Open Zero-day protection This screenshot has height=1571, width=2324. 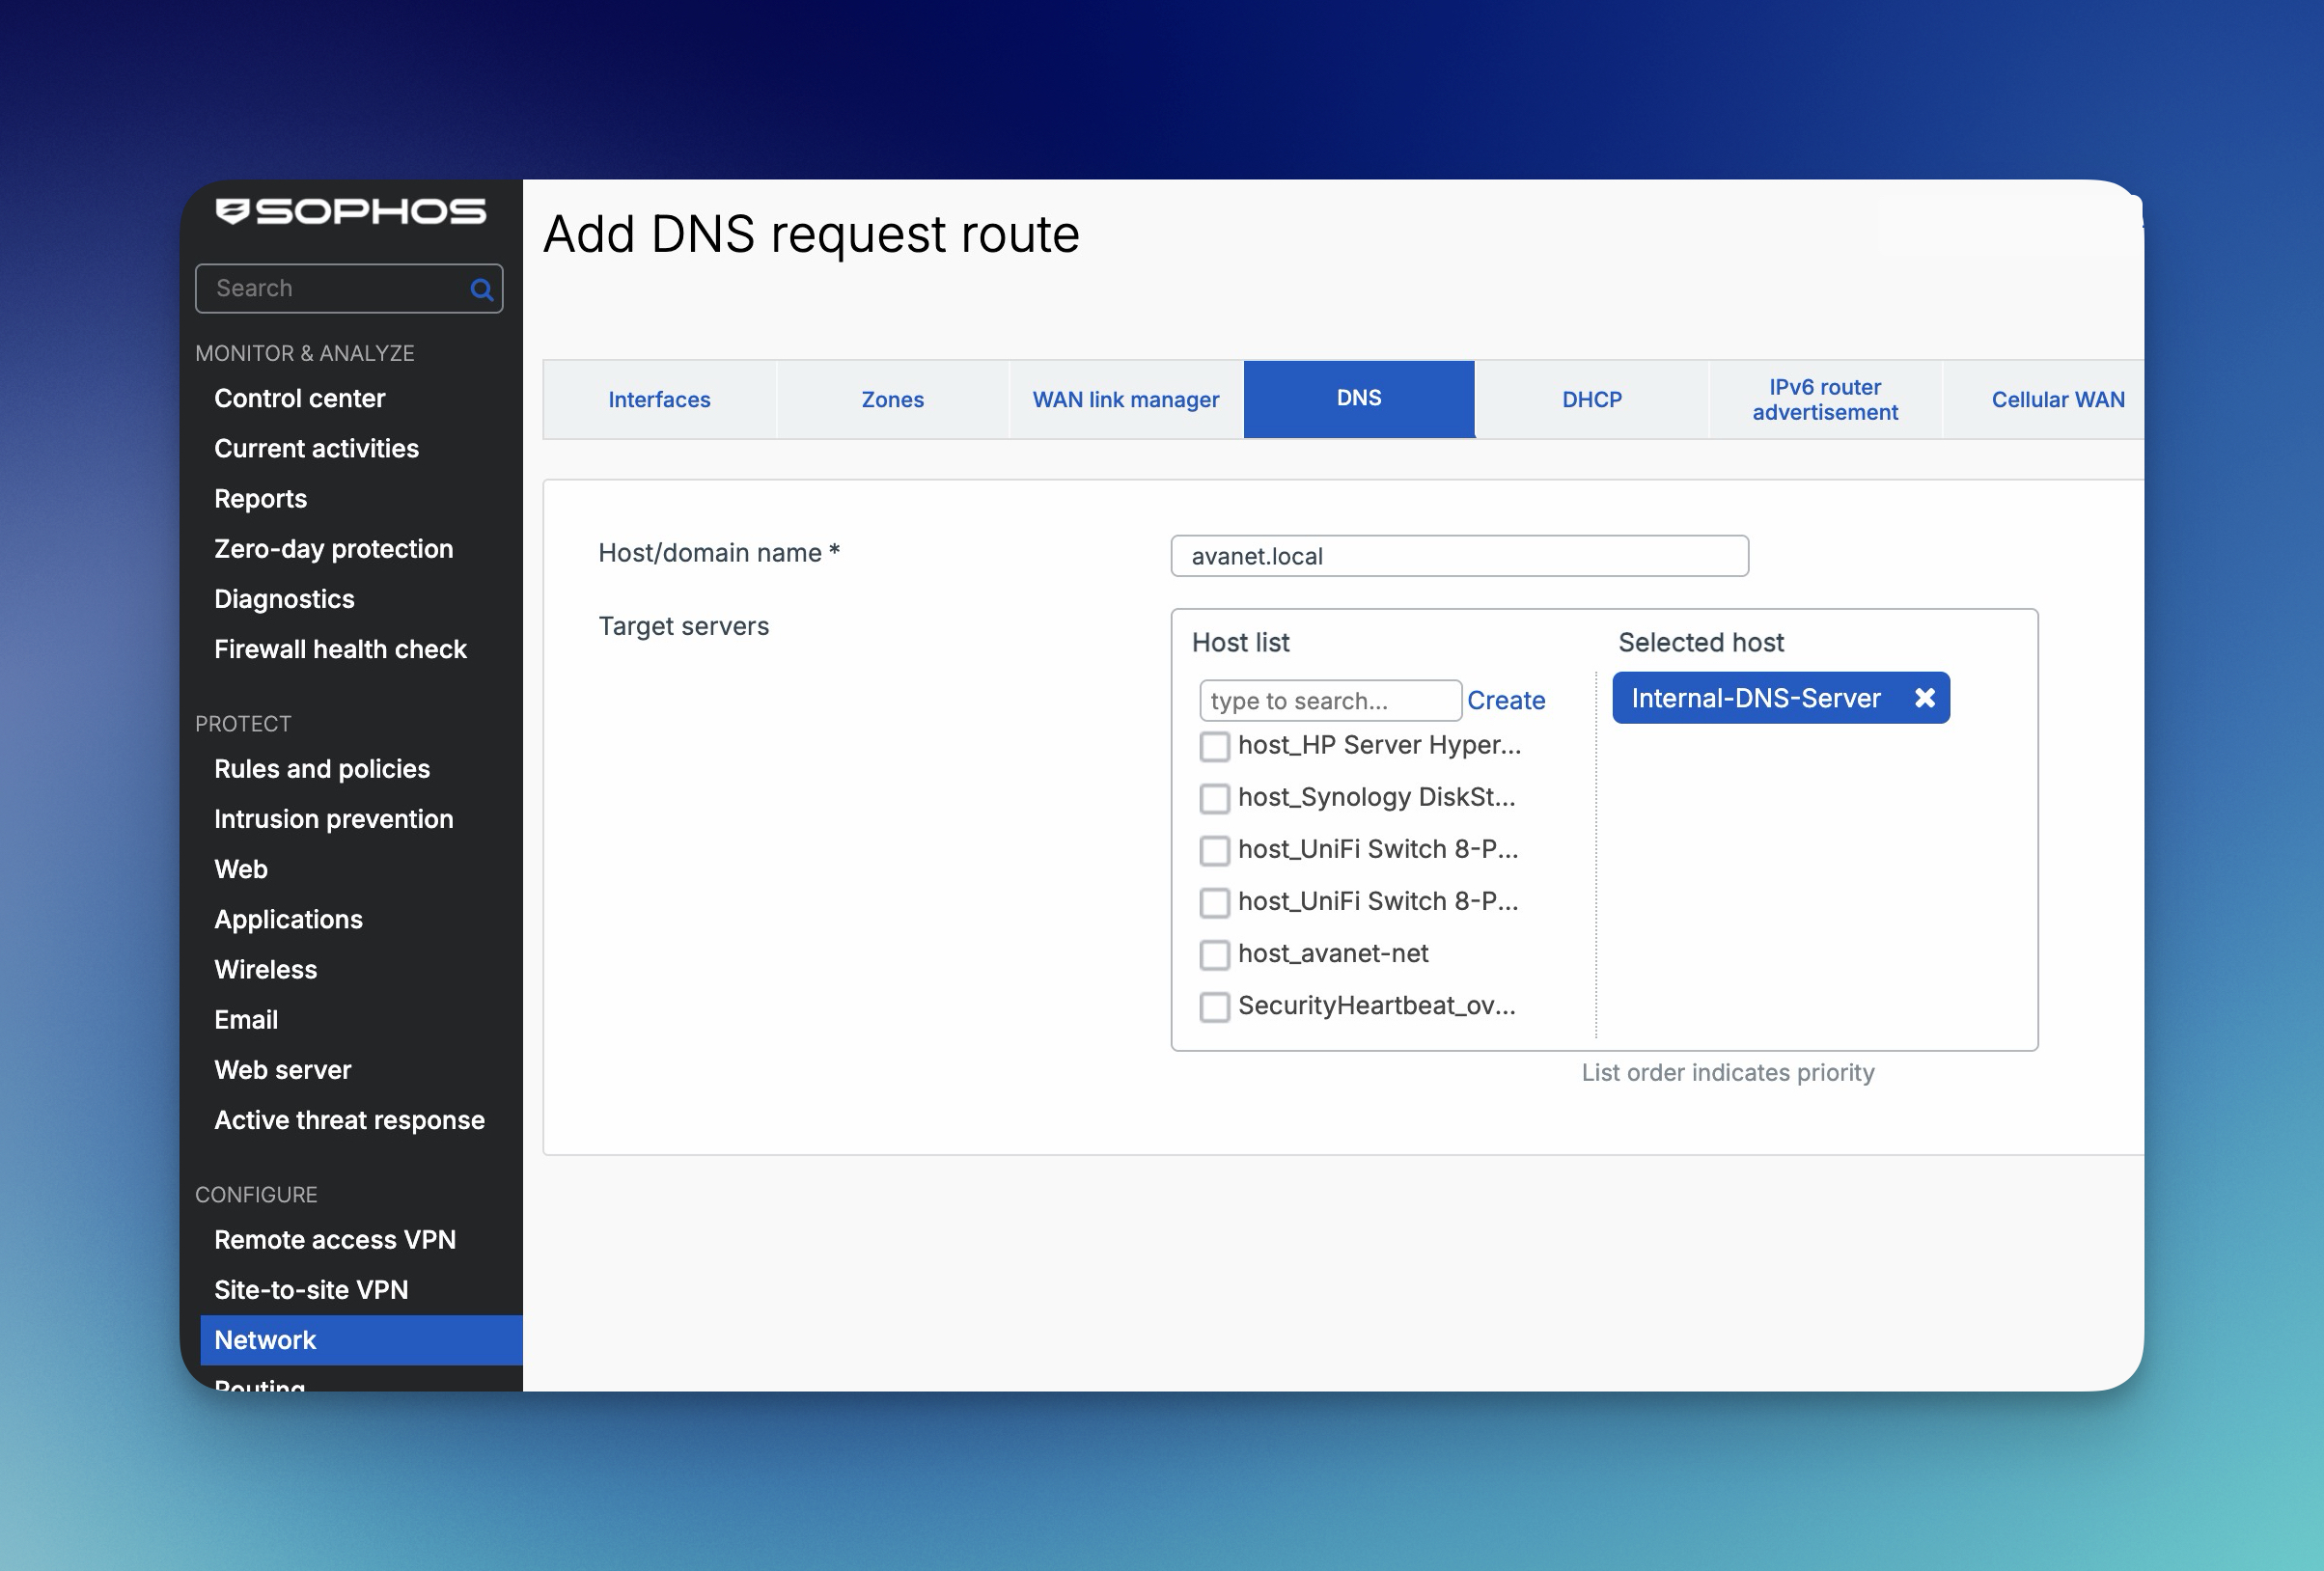[333, 548]
